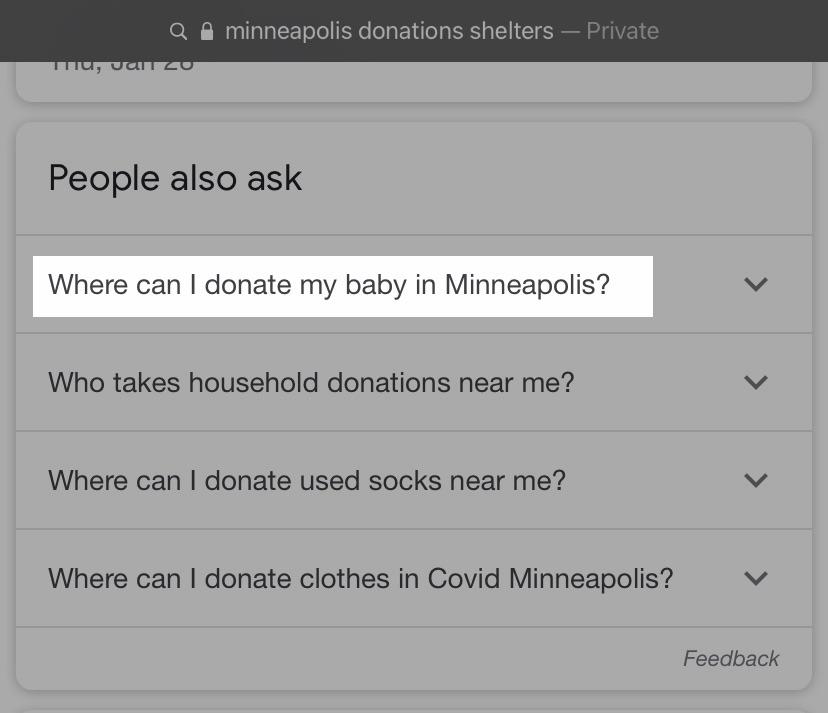This screenshot has width=828, height=713.
Task: Click the magnifying glass search icon
Action: pos(179,31)
